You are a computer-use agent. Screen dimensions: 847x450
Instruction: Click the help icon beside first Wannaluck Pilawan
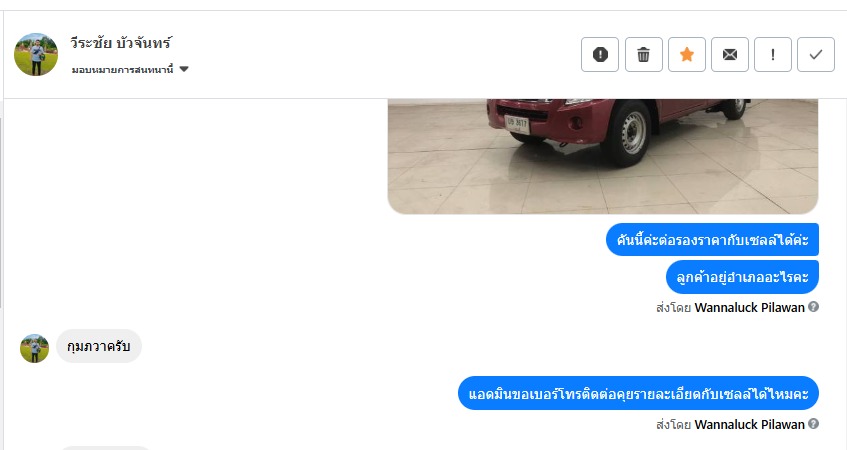pos(814,307)
